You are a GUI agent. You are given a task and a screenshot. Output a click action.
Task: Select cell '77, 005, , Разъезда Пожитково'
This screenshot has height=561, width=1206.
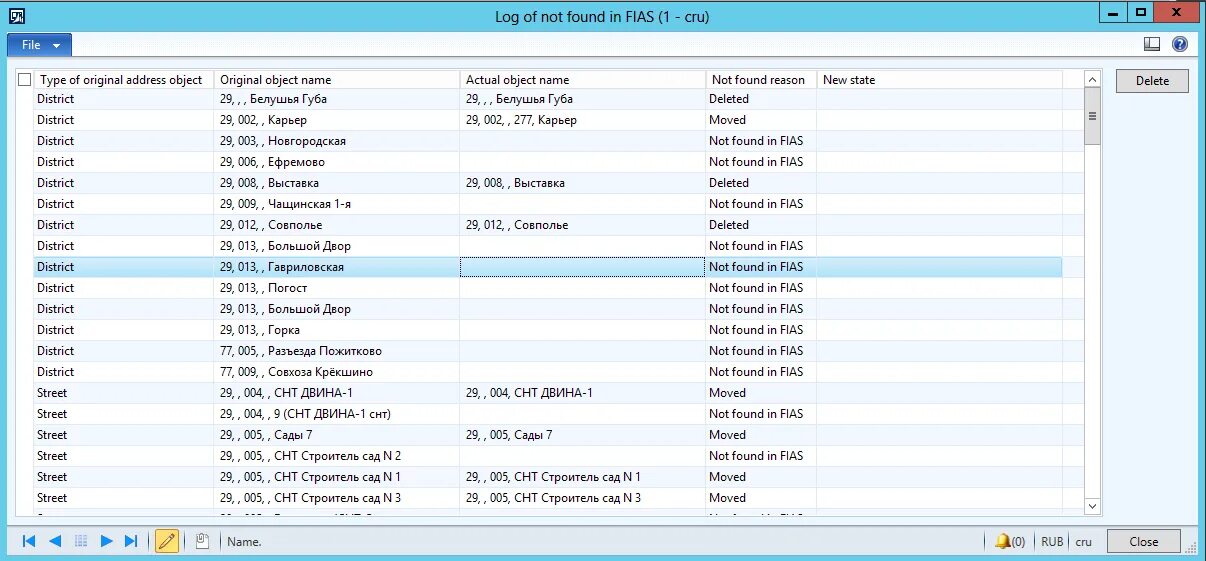(x=337, y=351)
